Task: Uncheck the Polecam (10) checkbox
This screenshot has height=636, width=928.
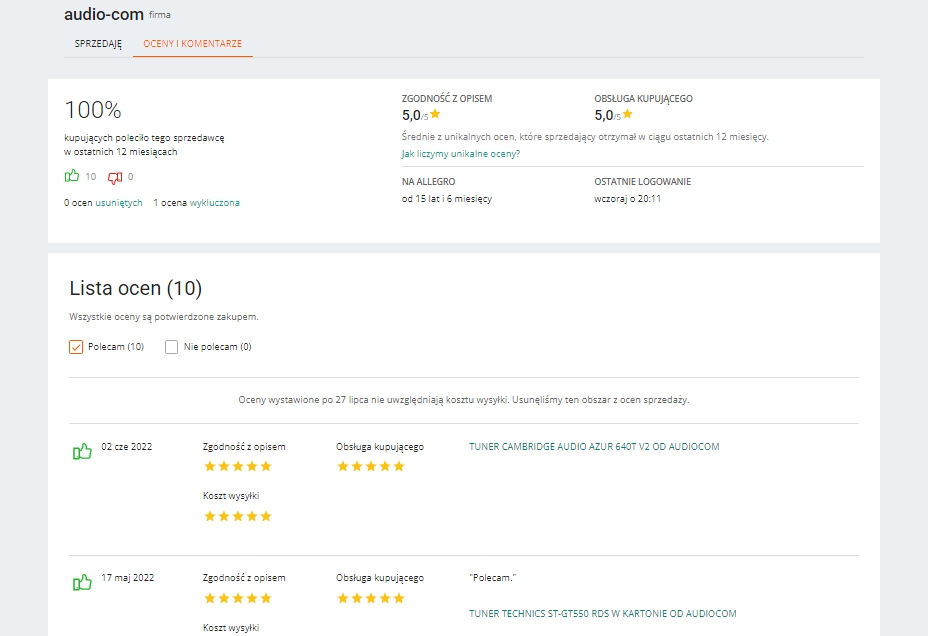Action: pos(76,347)
